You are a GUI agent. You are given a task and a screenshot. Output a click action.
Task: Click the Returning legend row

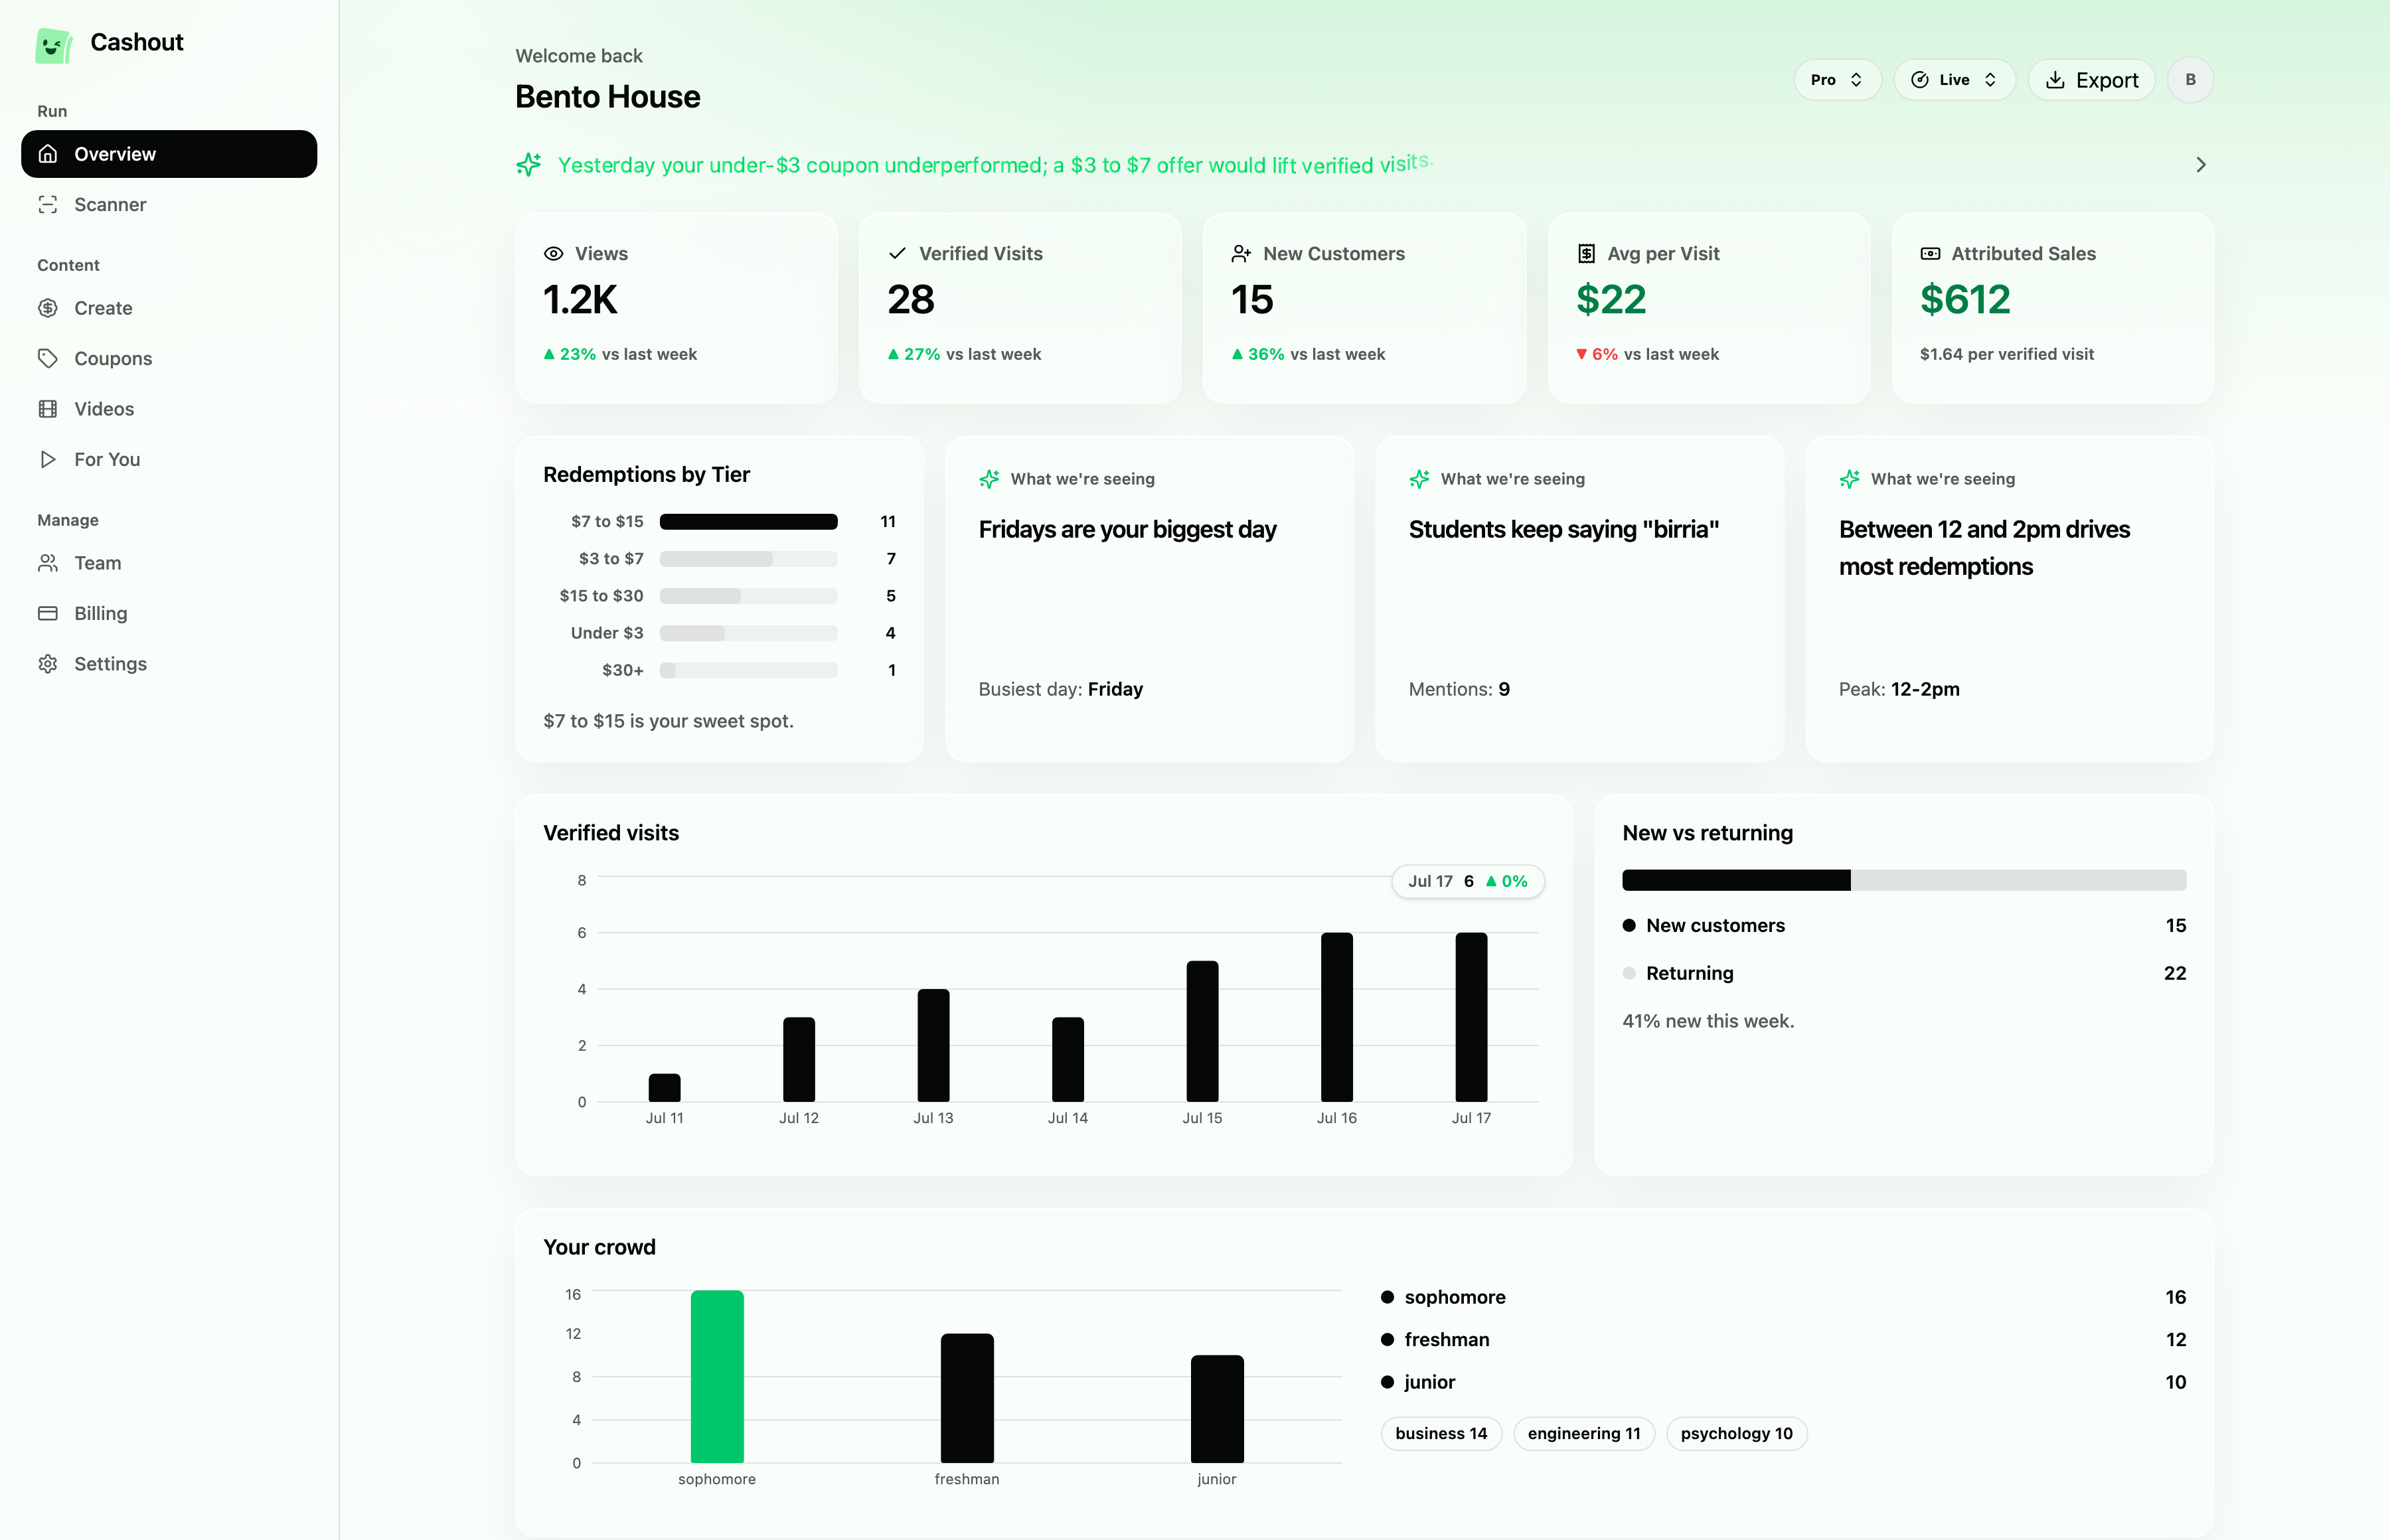click(1904, 974)
